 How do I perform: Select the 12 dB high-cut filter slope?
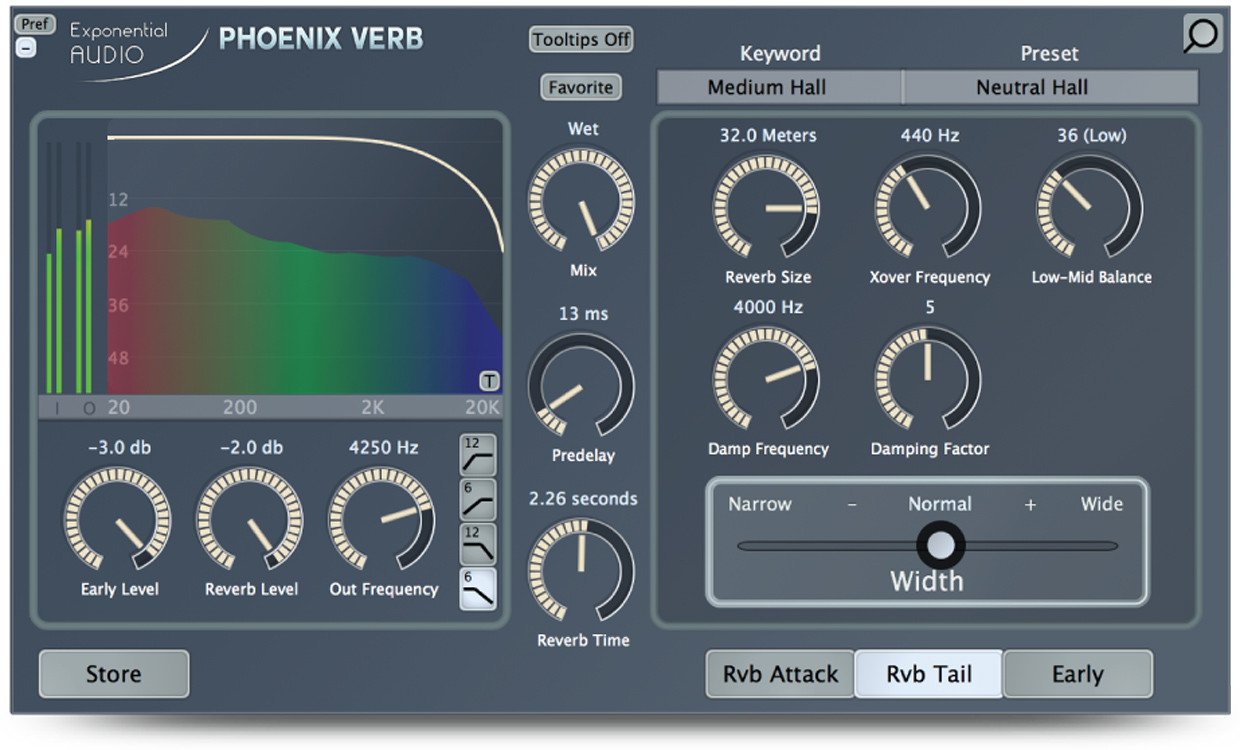click(477, 544)
